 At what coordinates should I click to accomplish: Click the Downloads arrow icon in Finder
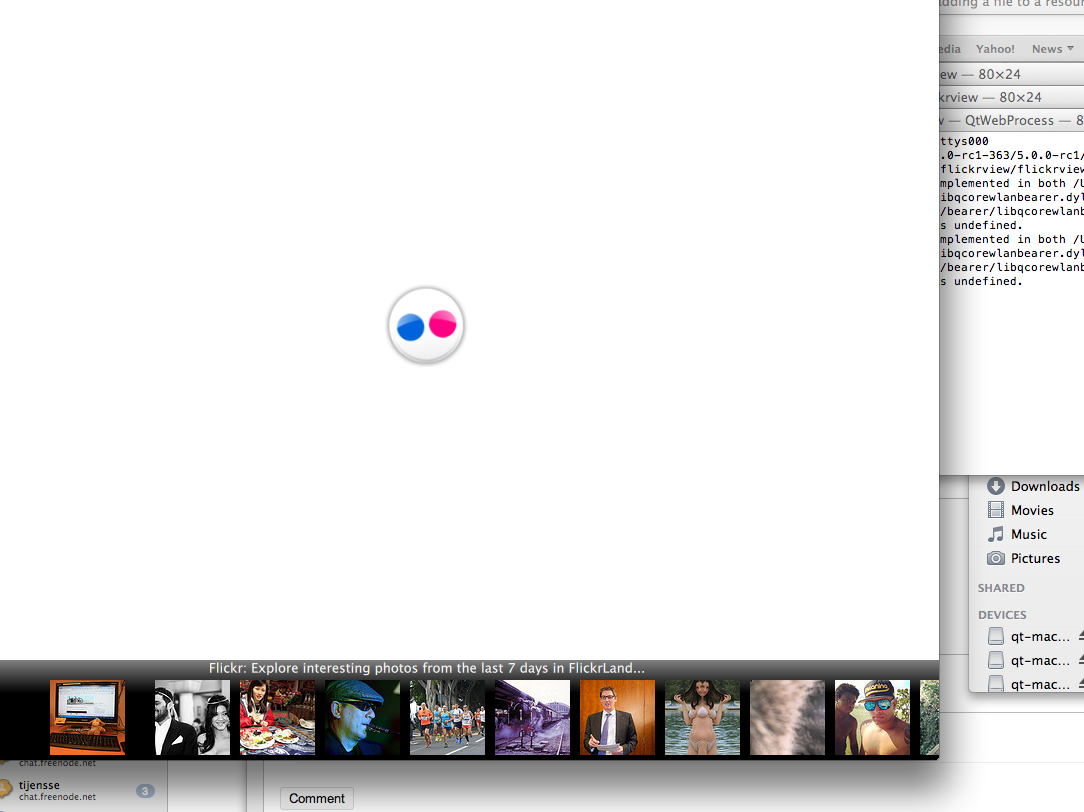click(996, 486)
